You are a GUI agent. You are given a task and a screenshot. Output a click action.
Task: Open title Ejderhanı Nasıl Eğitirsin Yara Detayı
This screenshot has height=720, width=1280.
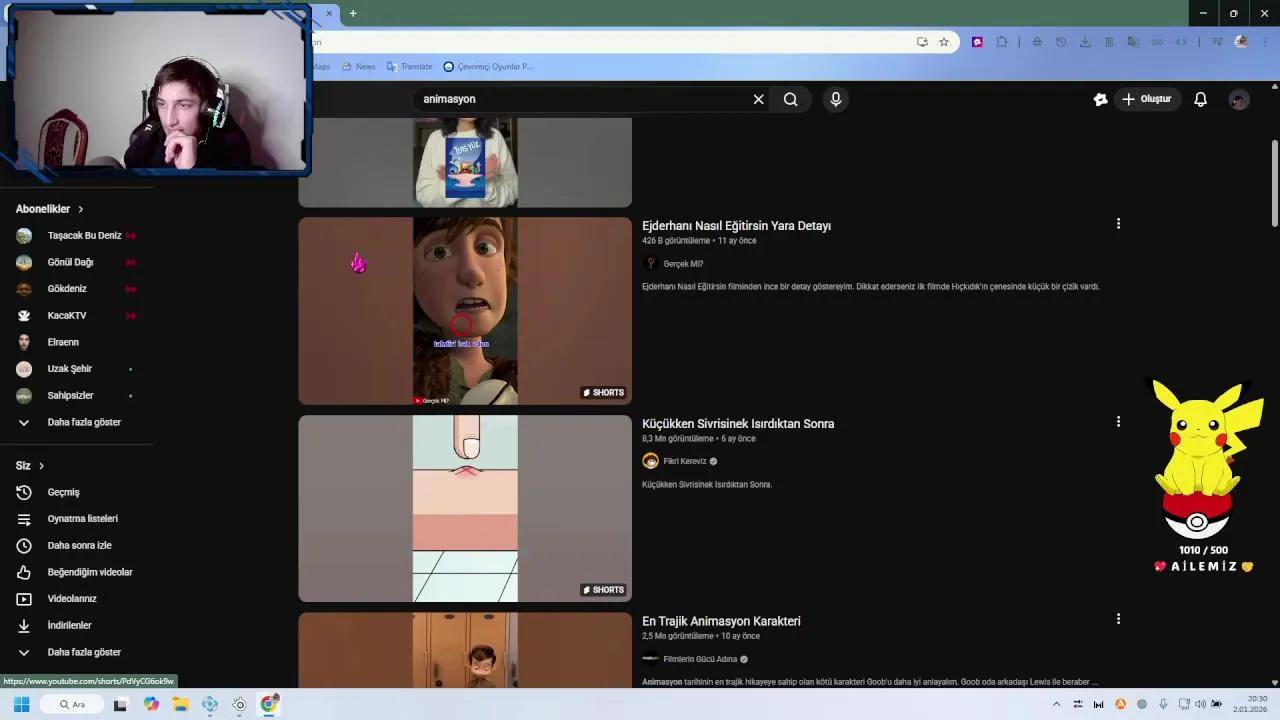coord(737,226)
